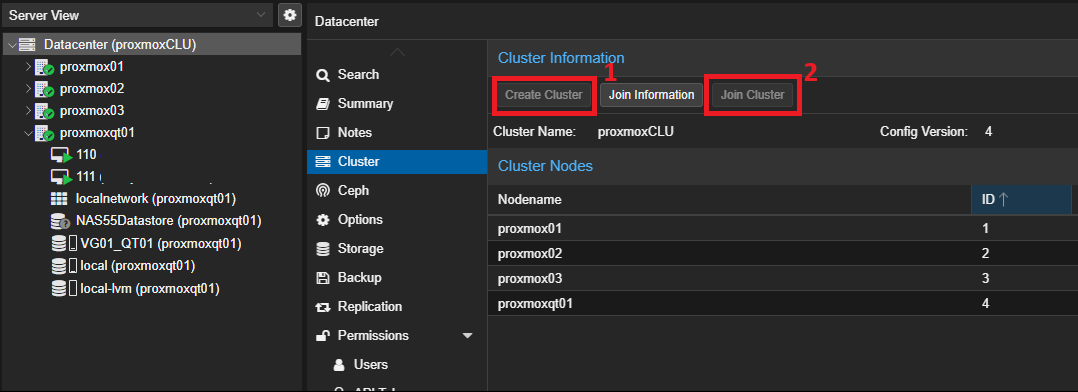Select NAS55Datastore (proxmoxqt01) in tree
The width and height of the screenshot is (1078, 392).
(x=168, y=221)
